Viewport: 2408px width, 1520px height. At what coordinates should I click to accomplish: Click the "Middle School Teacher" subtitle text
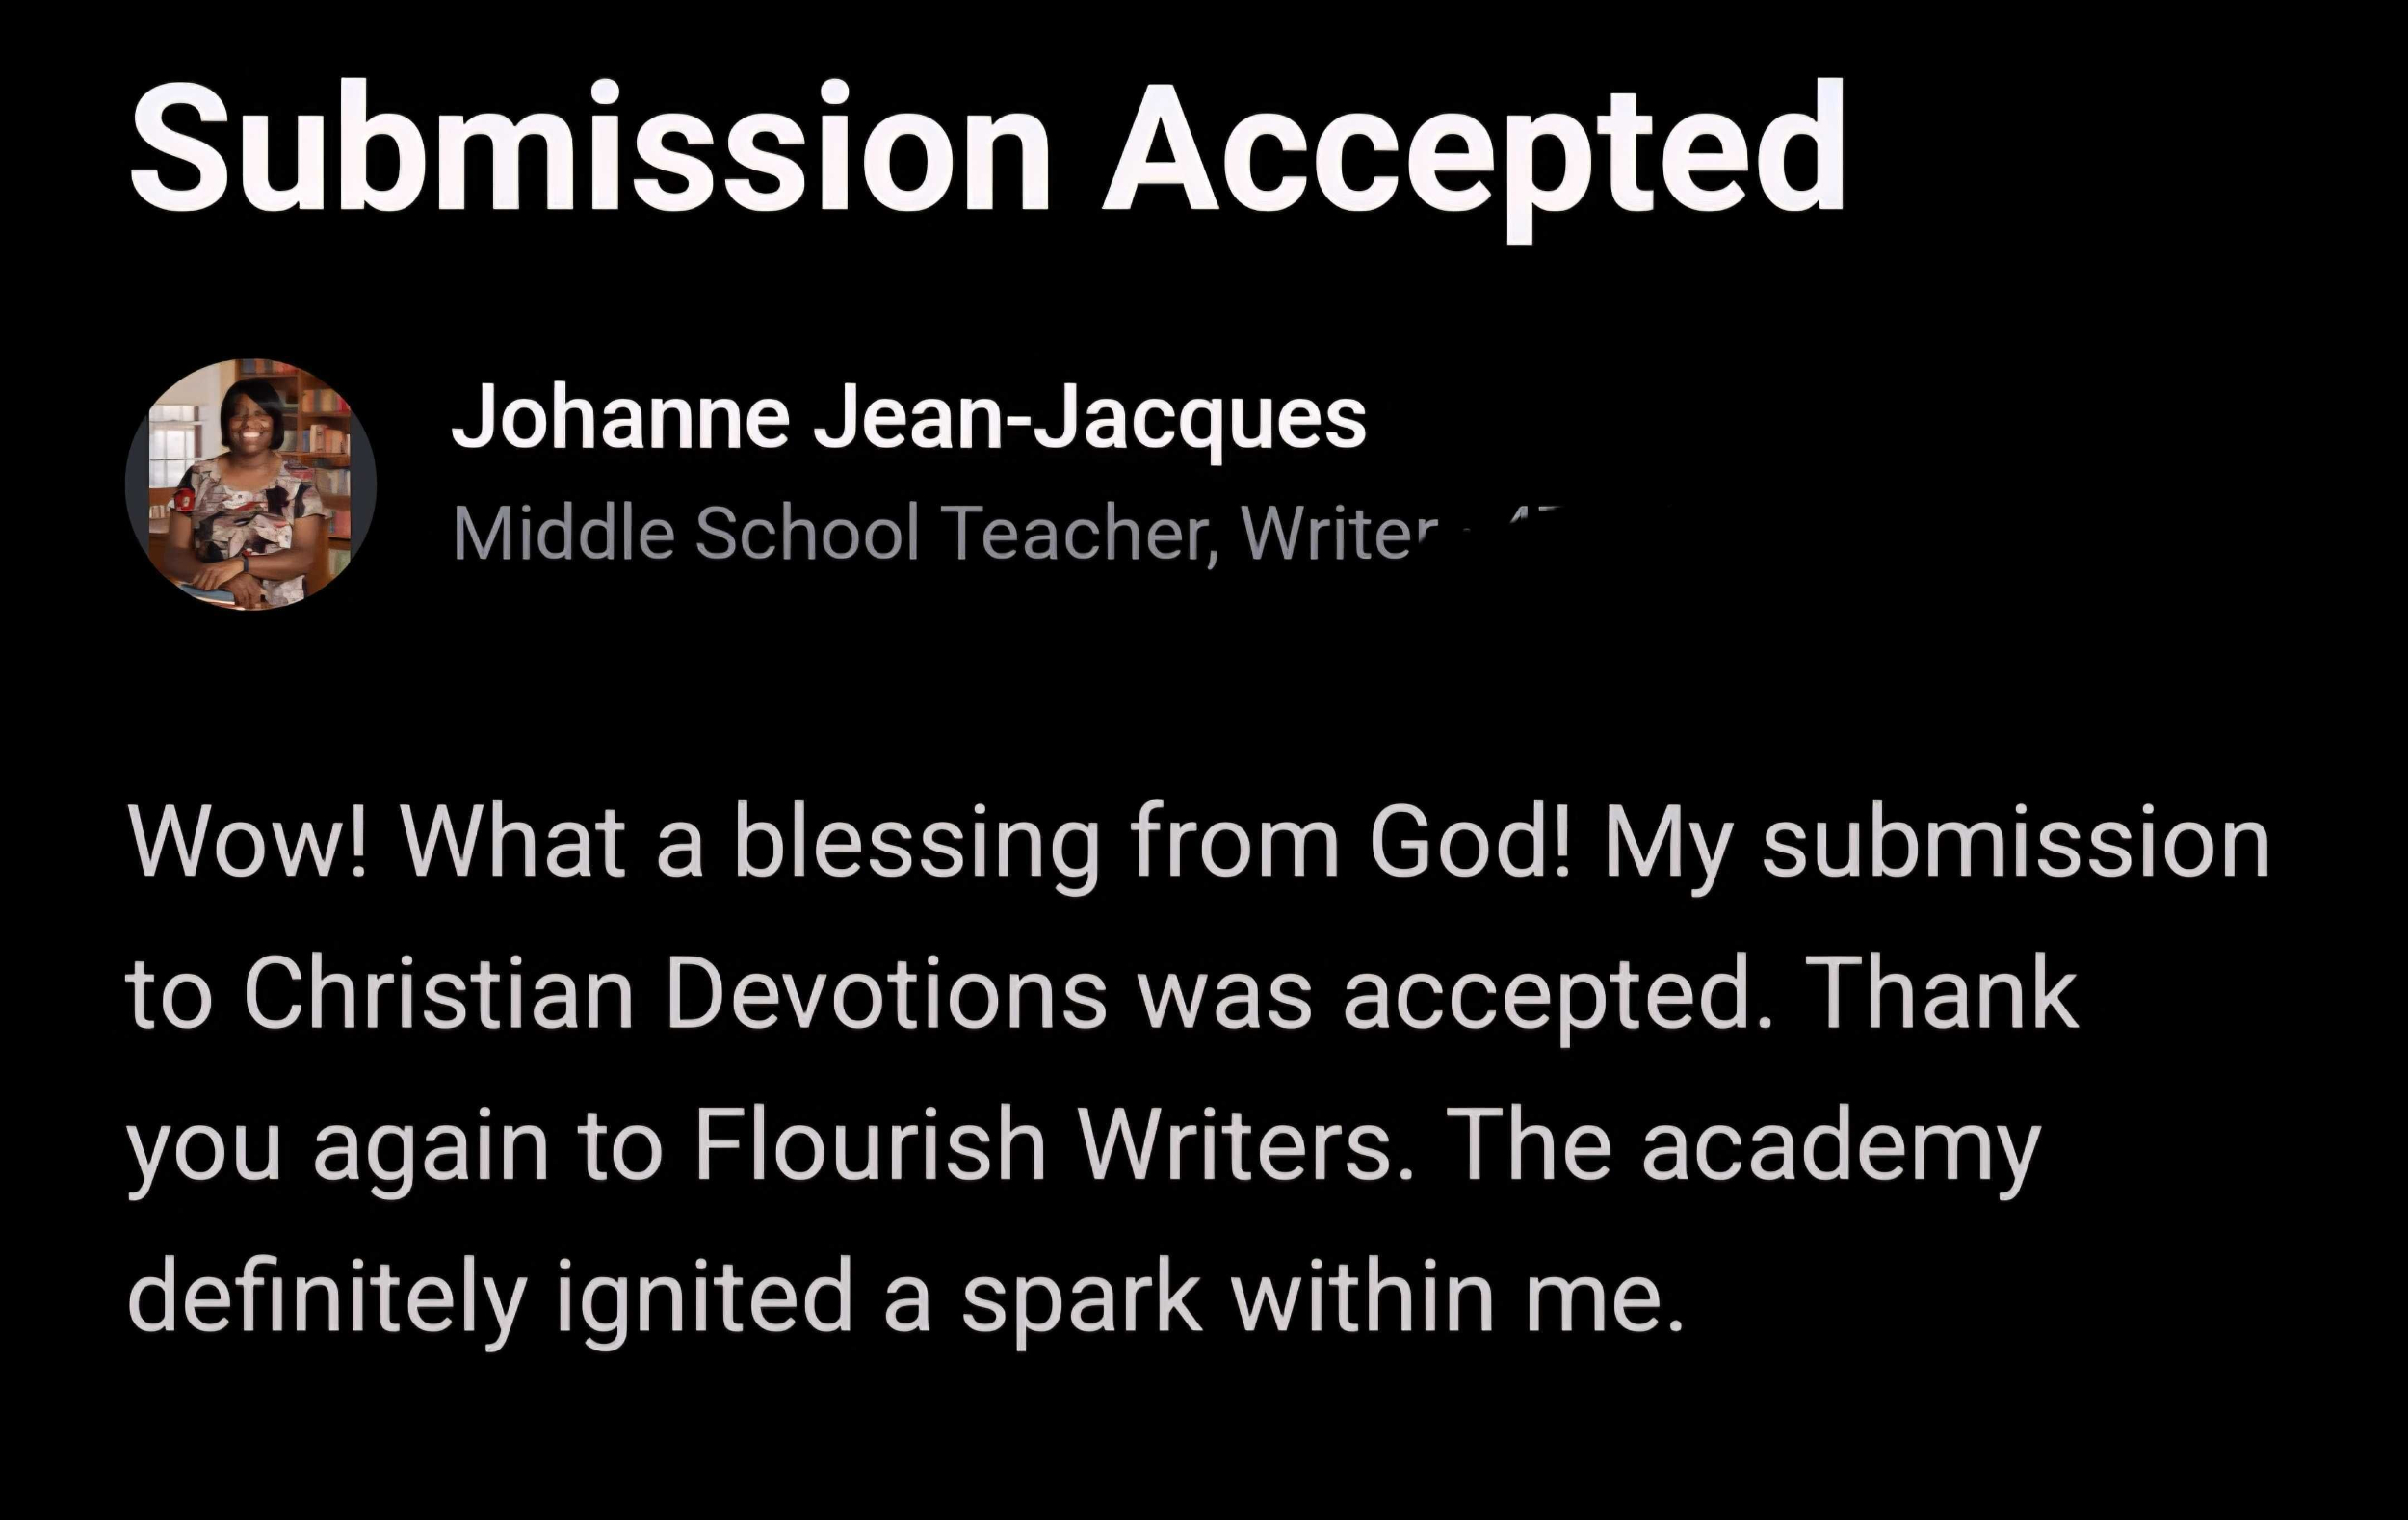(828, 533)
